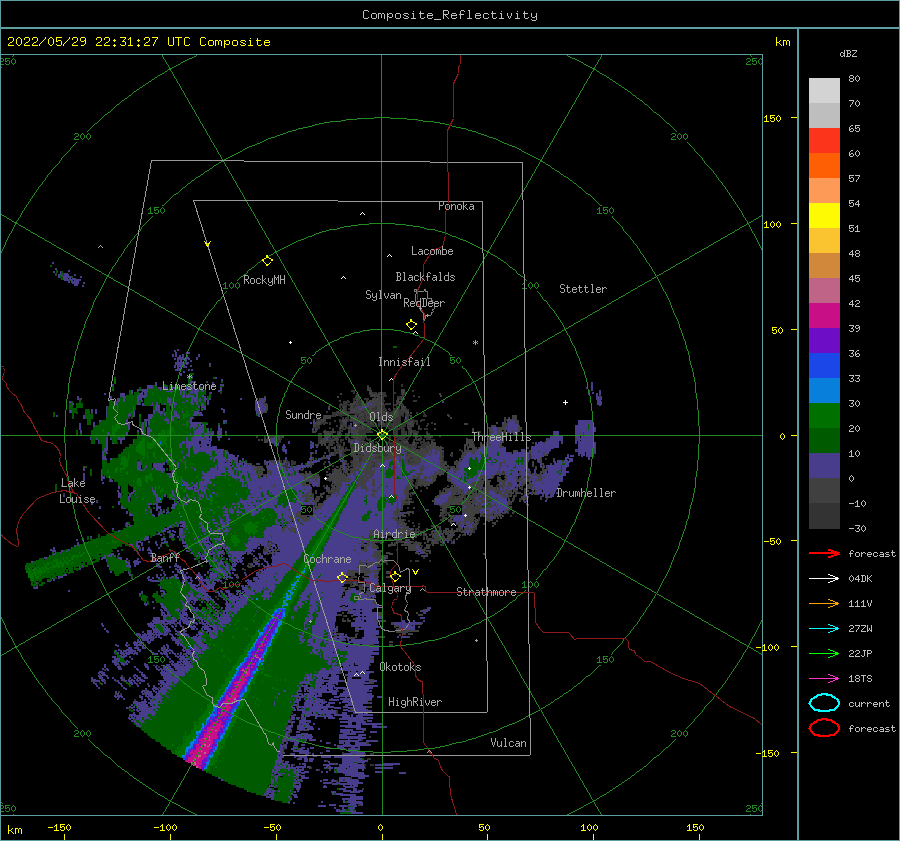Viewport: 900px width, 841px height.
Task: Click the Stettler city label
Action: tap(583, 289)
